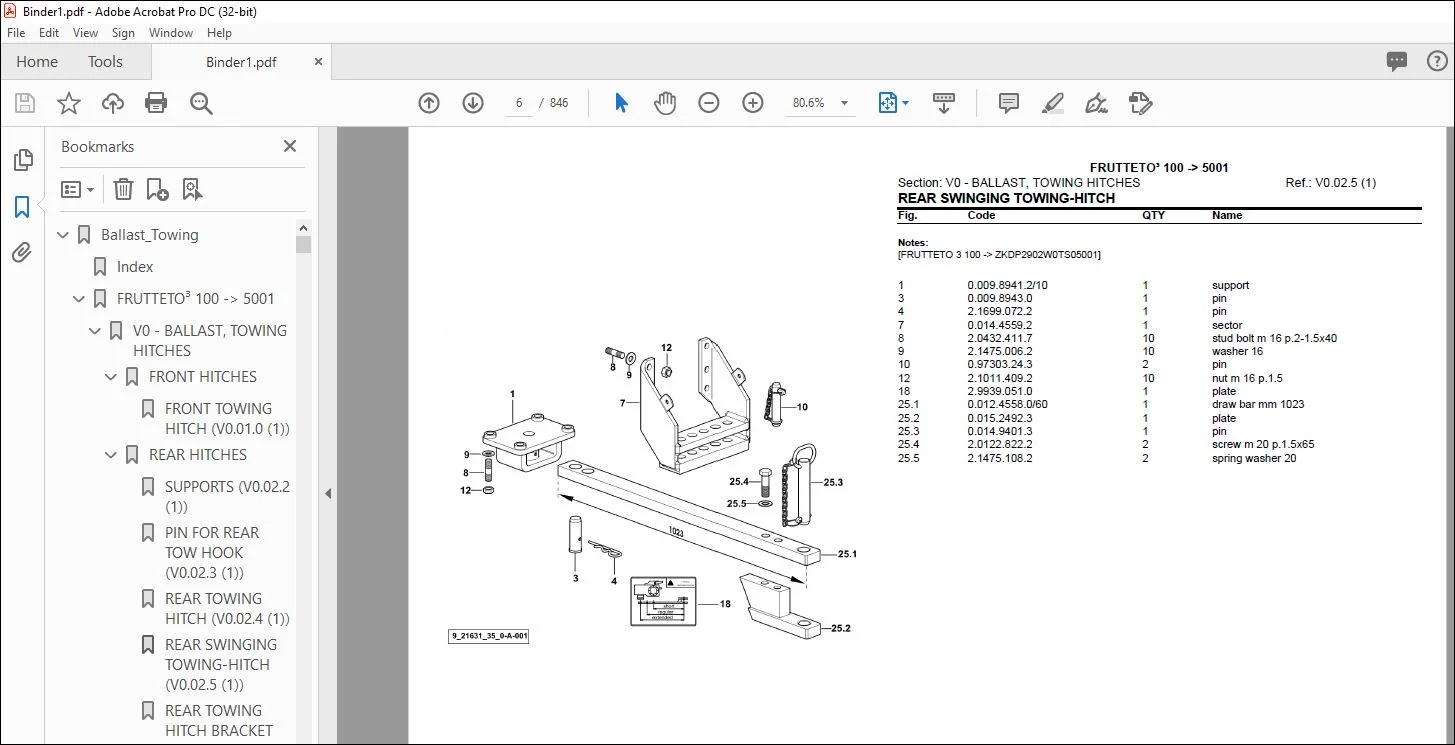Viewport: 1455px width, 745px height.
Task: Open the Attachments paperclip panel
Action: [x=22, y=252]
